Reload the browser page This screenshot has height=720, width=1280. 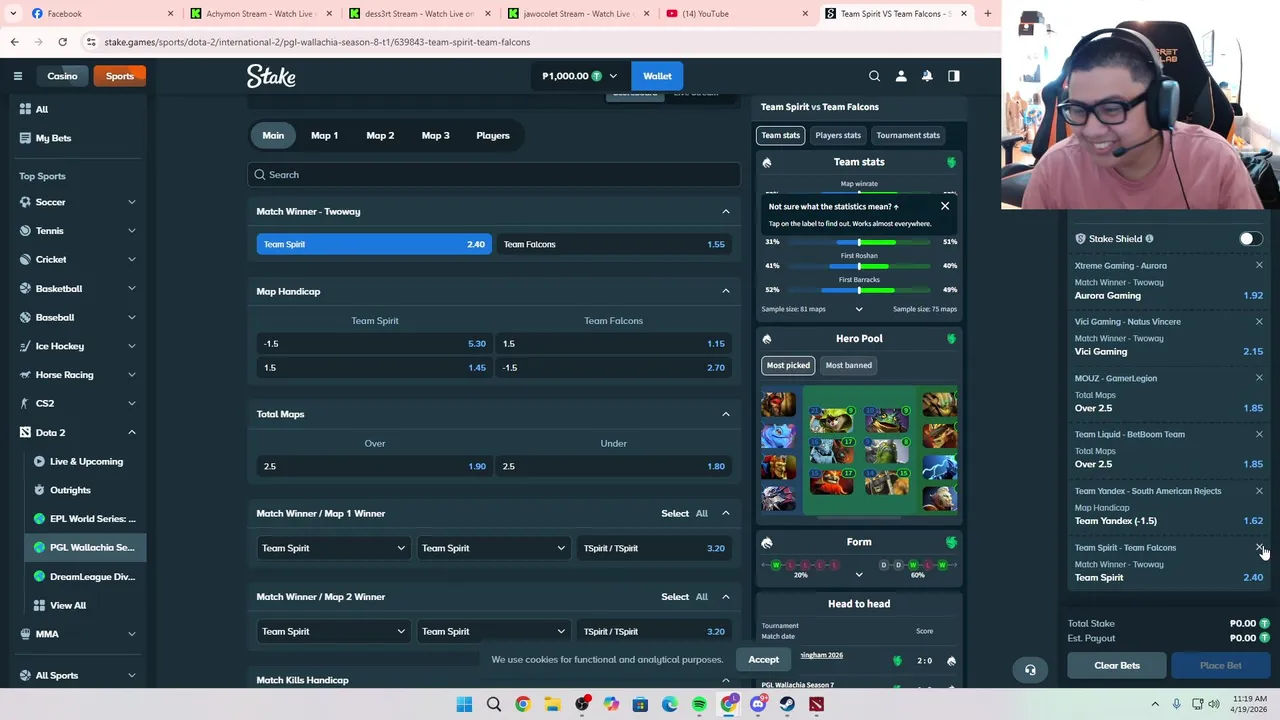(62, 42)
